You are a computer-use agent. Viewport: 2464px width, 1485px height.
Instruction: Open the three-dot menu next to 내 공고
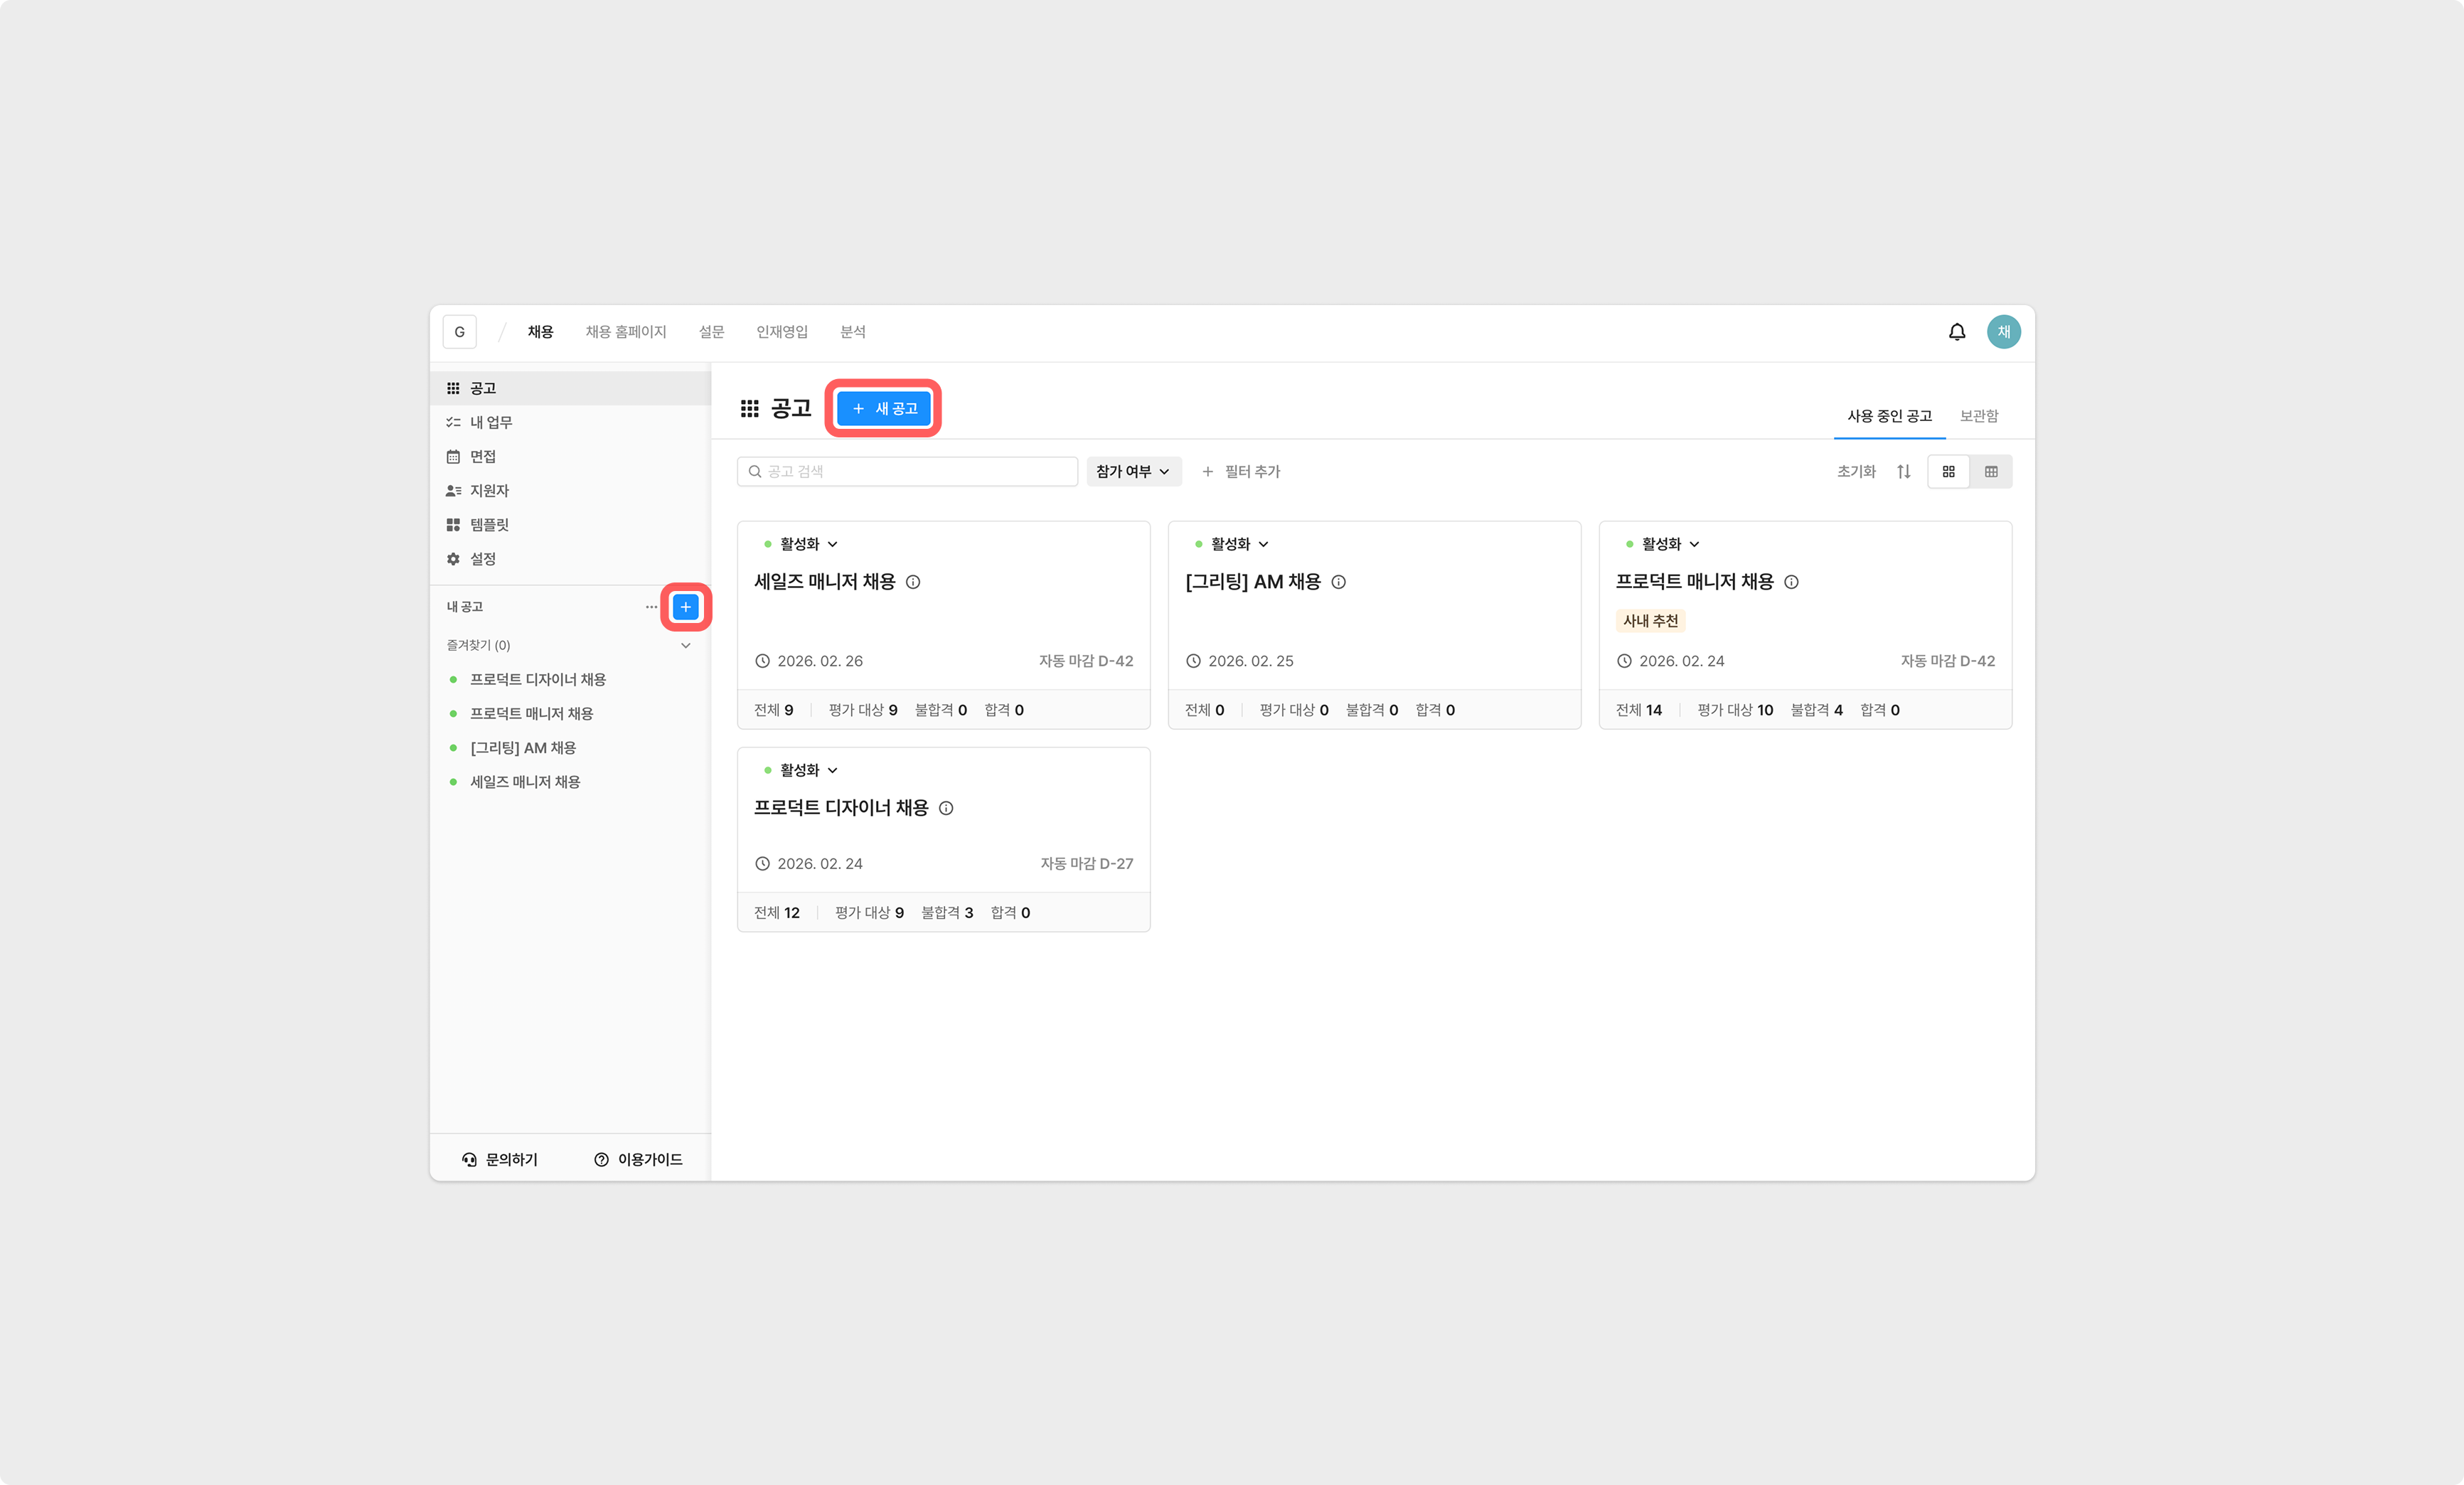tap(651, 607)
